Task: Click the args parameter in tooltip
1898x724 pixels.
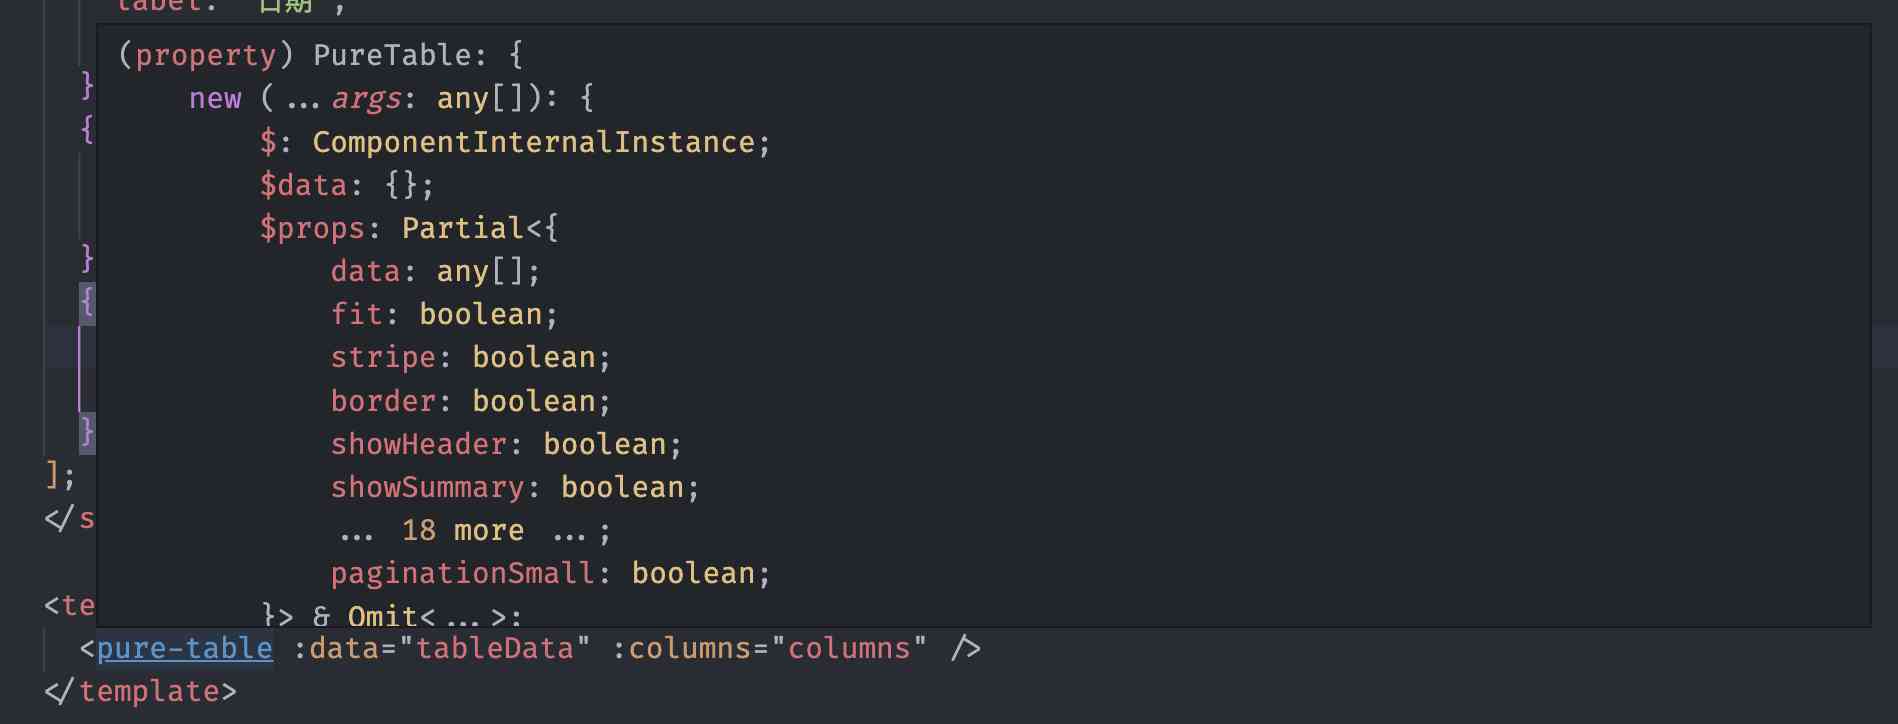Action: point(366,99)
